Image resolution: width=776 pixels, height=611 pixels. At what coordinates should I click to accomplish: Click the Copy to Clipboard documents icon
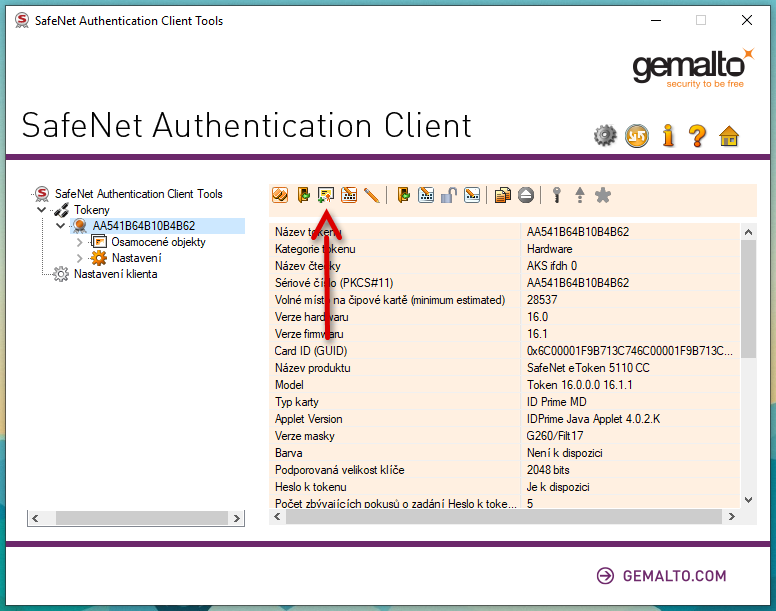point(503,195)
